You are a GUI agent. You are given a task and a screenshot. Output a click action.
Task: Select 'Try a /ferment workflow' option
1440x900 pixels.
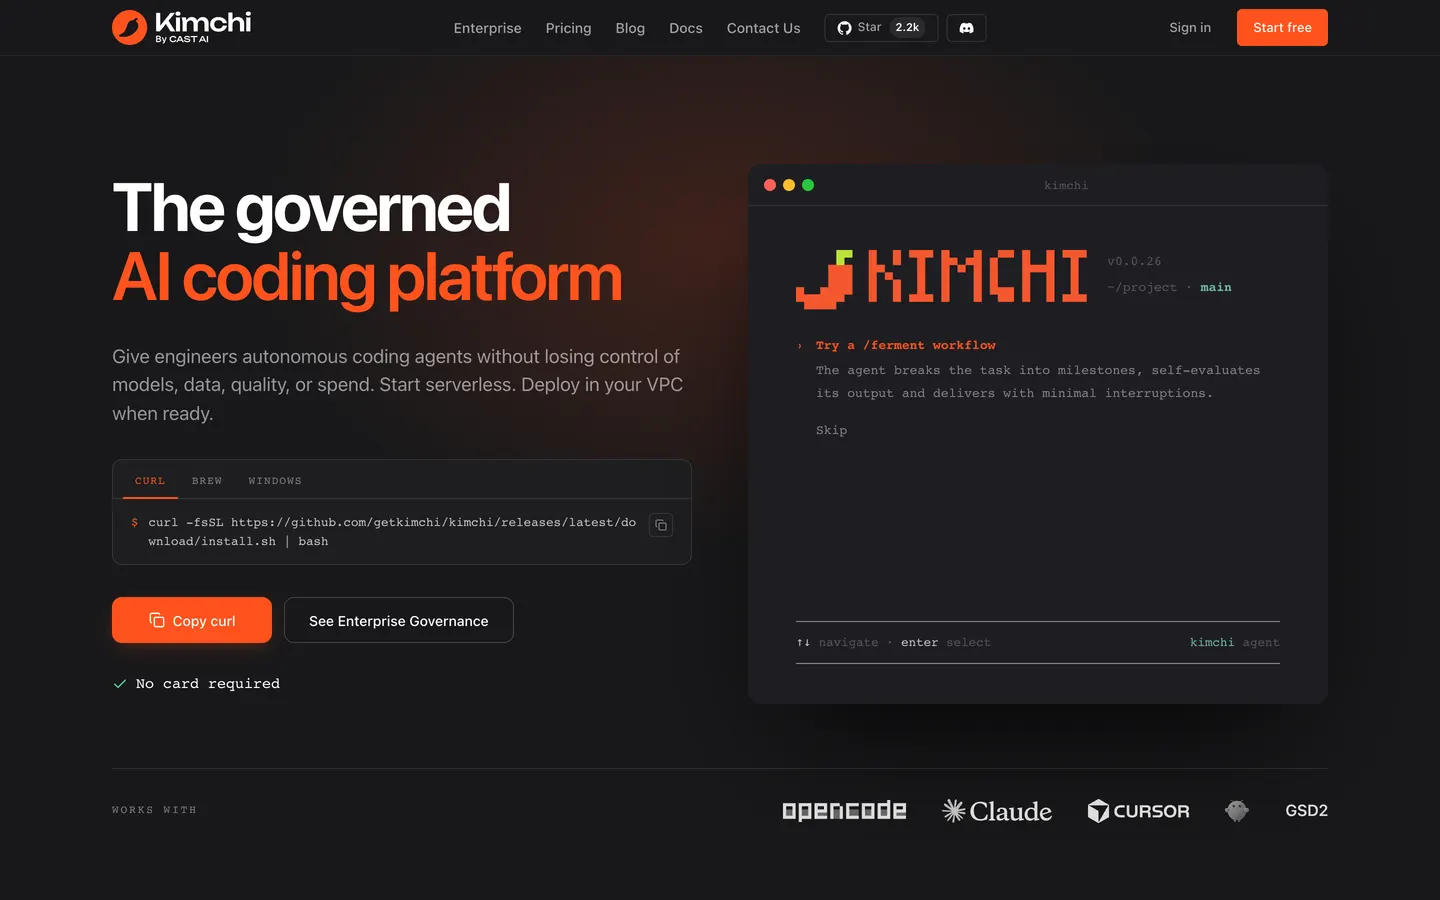(906, 345)
